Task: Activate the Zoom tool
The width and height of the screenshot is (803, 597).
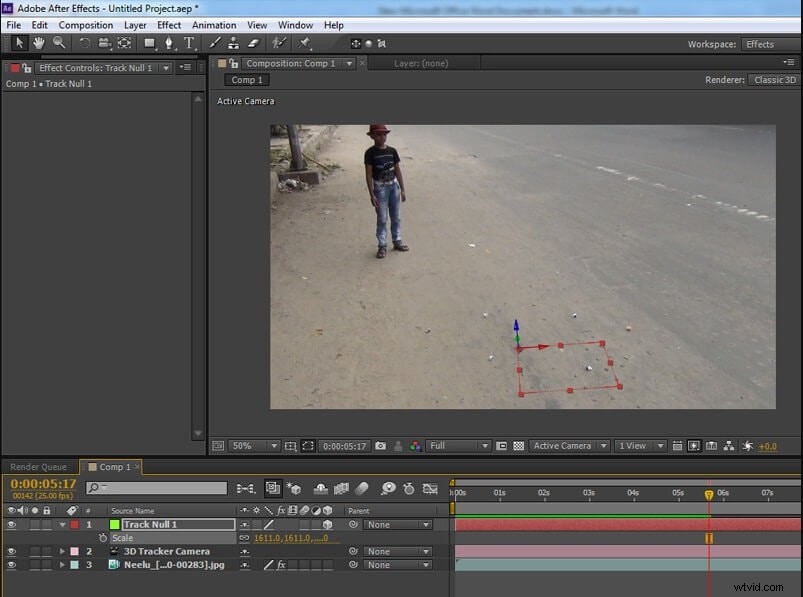Action: point(61,43)
